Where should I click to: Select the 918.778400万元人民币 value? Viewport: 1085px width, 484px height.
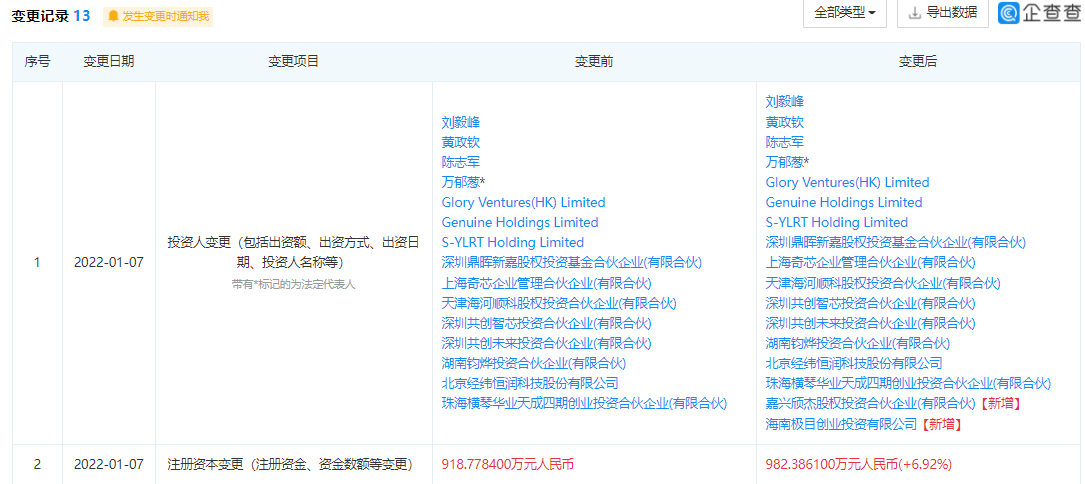tap(507, 463)
